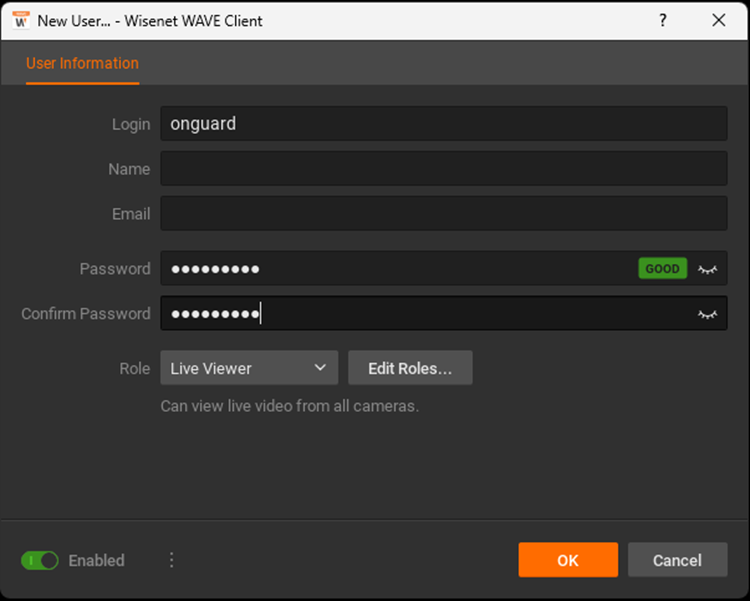Click the 'Enabled' label text
This screenshot has width=750, height=601.
pos(97,560)
